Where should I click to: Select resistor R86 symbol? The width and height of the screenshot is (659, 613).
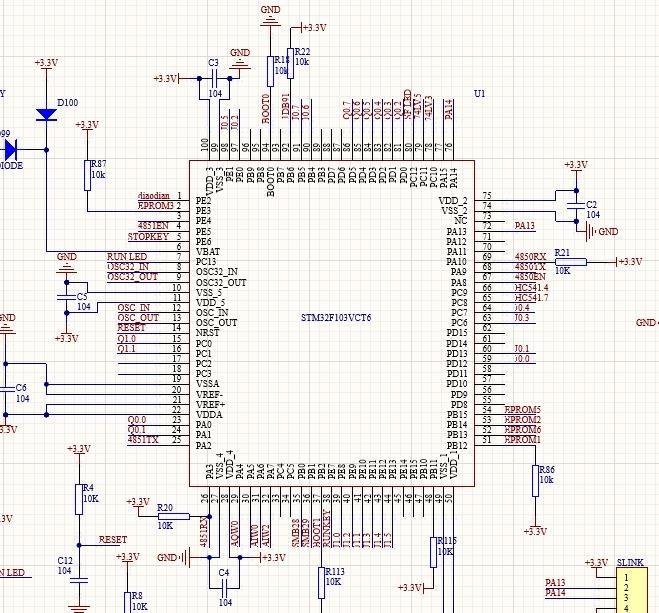coord(535,481)
